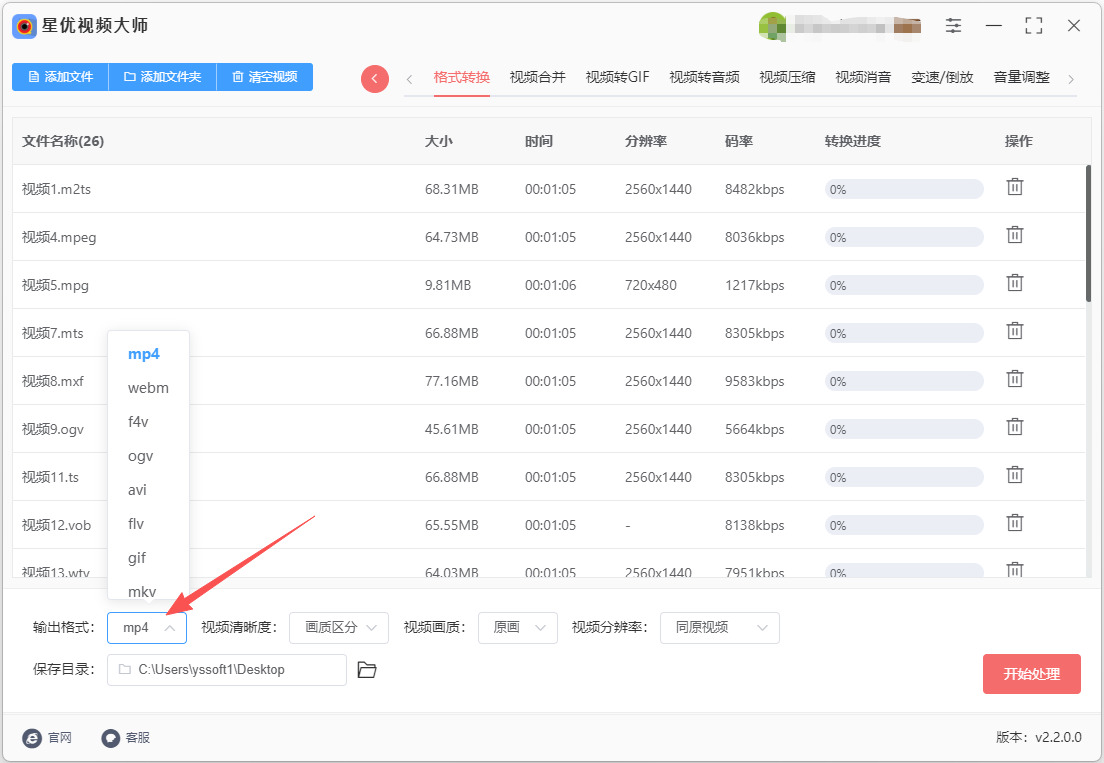Click the 9583kbps bitrate cell

[755, 381]
